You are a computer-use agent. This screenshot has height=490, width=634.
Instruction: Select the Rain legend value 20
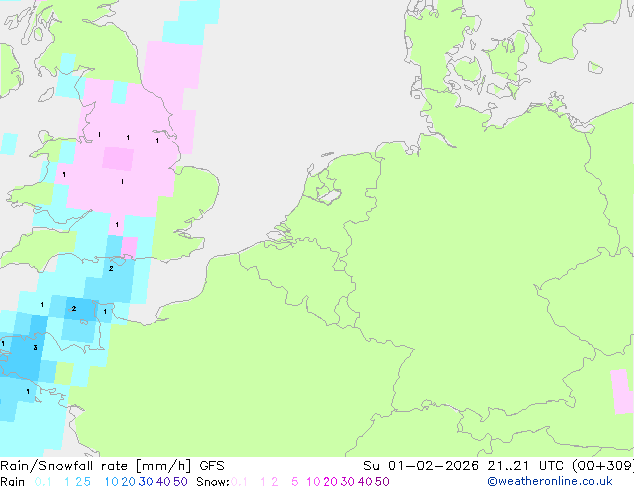click(x=128, y=482)
